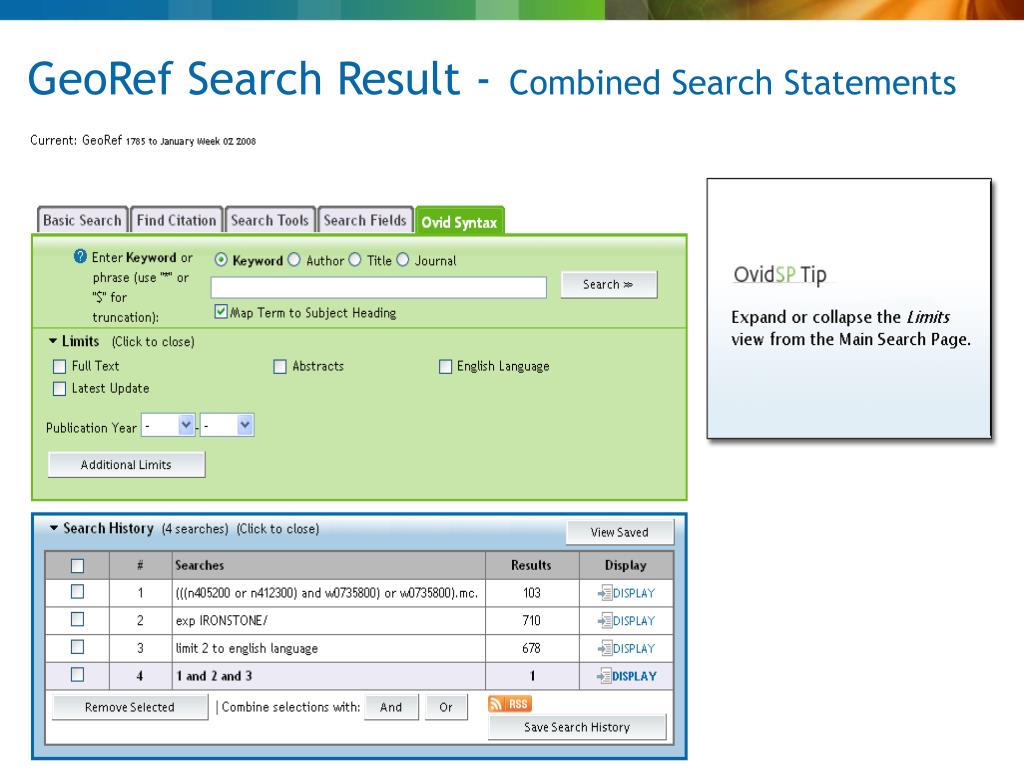
Task: Switch to the Basic Search tab
Action: (x=82, y=220)
